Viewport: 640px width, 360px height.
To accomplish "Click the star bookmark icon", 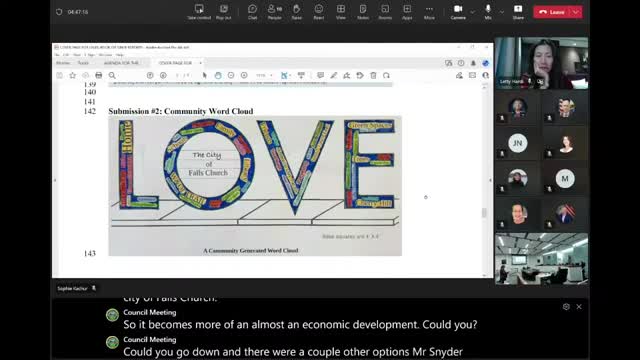I will coord(73,76).
